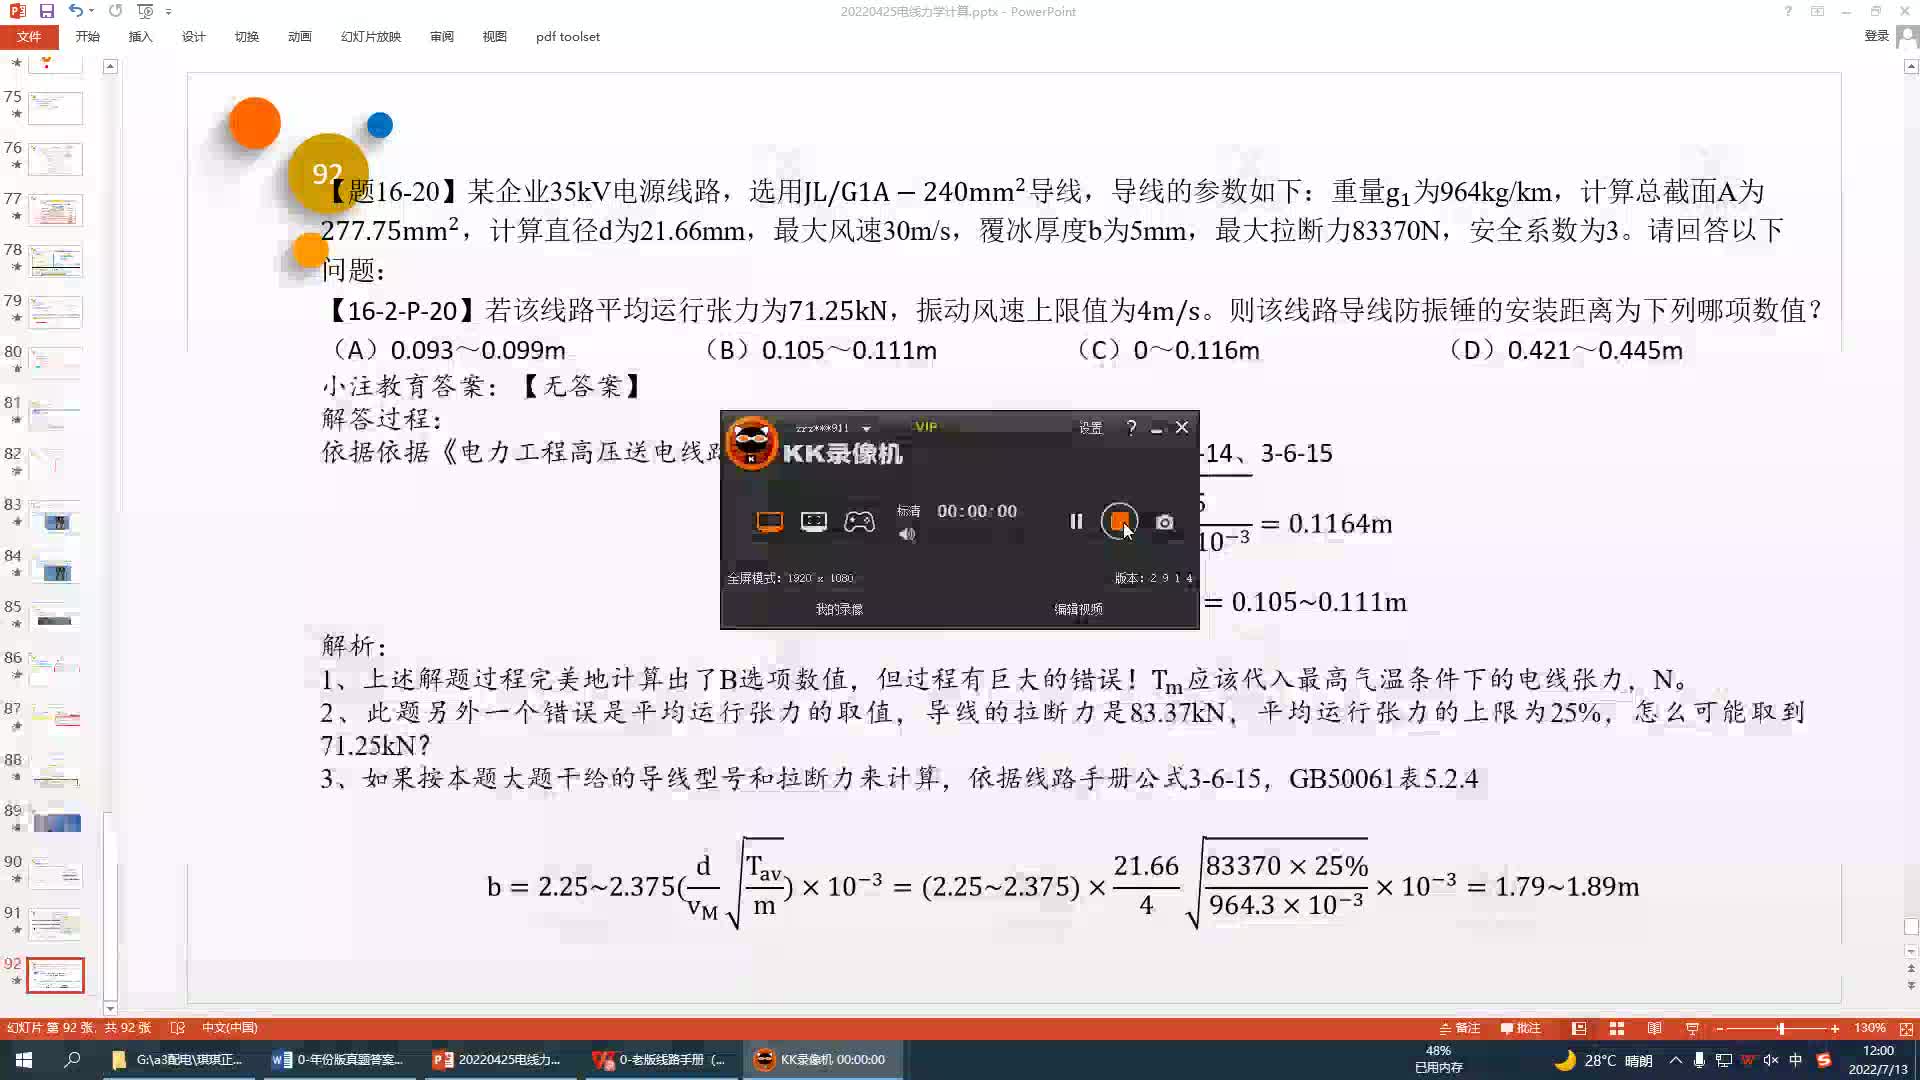Screen dimensions: 1920x1080
Task: Toggle the muted system volume tray icon
Action: (x=1770, y=1060)
